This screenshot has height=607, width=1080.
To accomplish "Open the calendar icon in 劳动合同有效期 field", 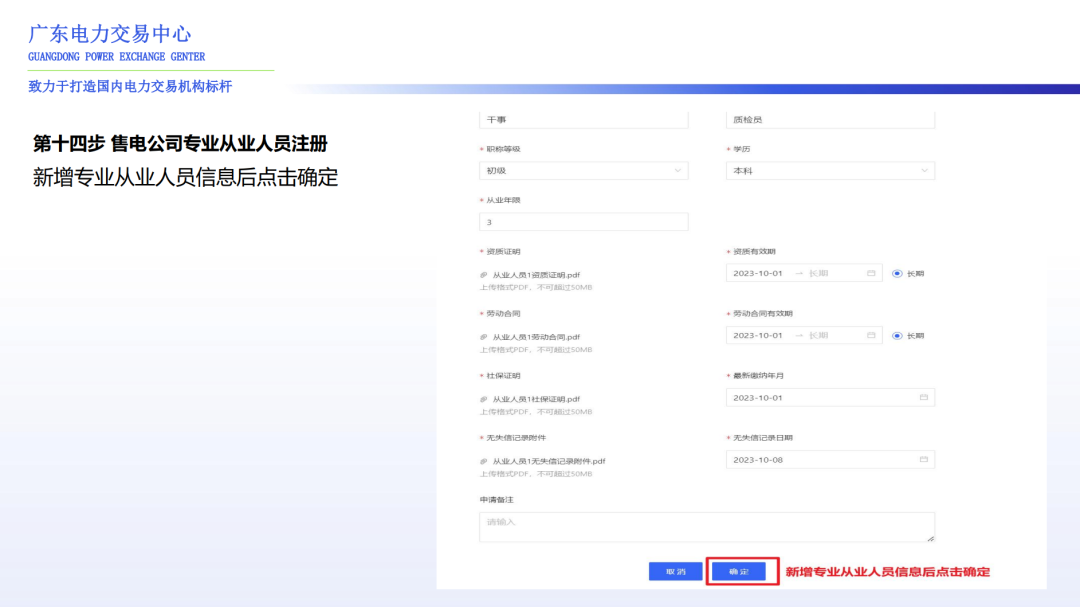I will (x=870, y=335).
